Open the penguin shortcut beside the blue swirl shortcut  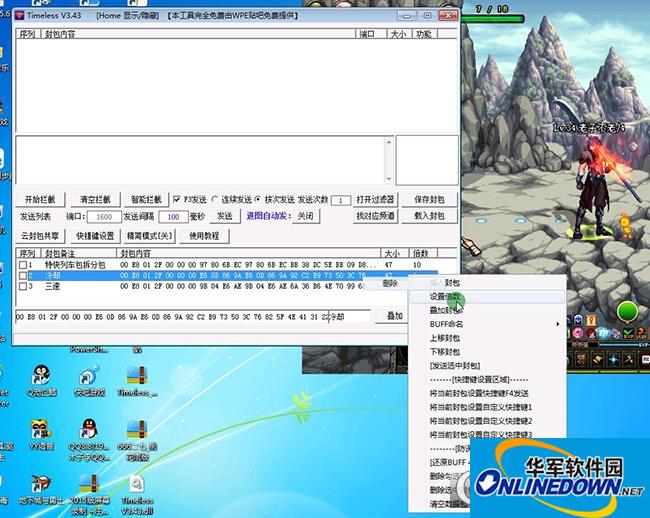(x=41, y=375)
